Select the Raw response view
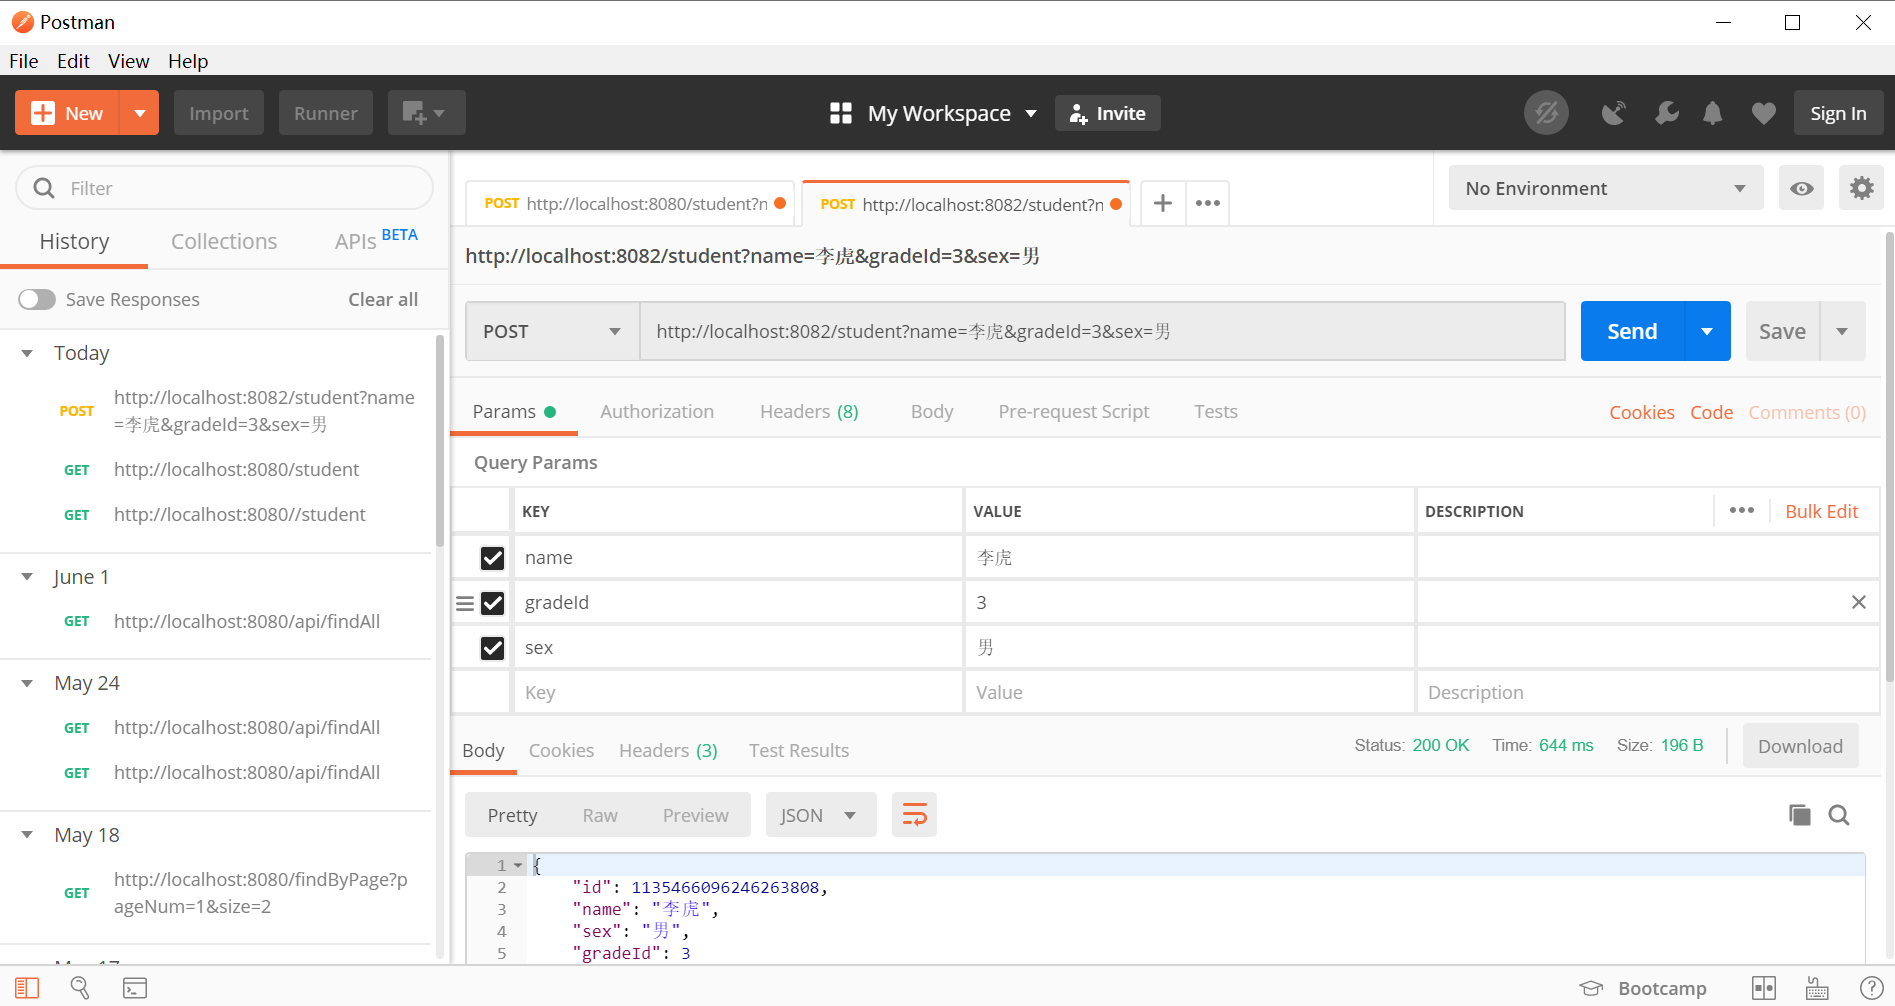 coord(600,815)
